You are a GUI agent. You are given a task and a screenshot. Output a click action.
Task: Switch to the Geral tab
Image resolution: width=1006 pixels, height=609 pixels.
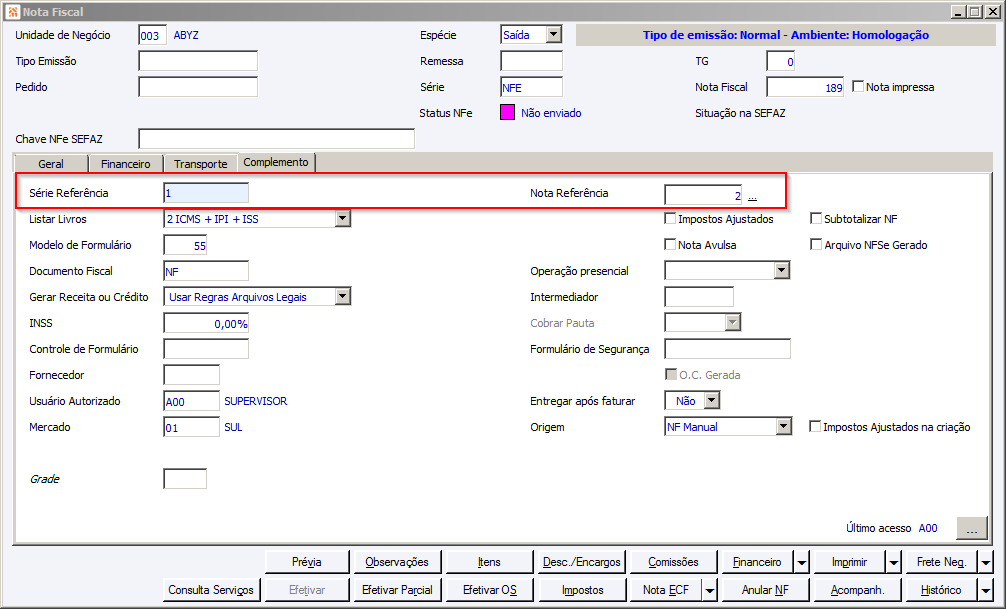pyautogui.click(x=51, y=164)
